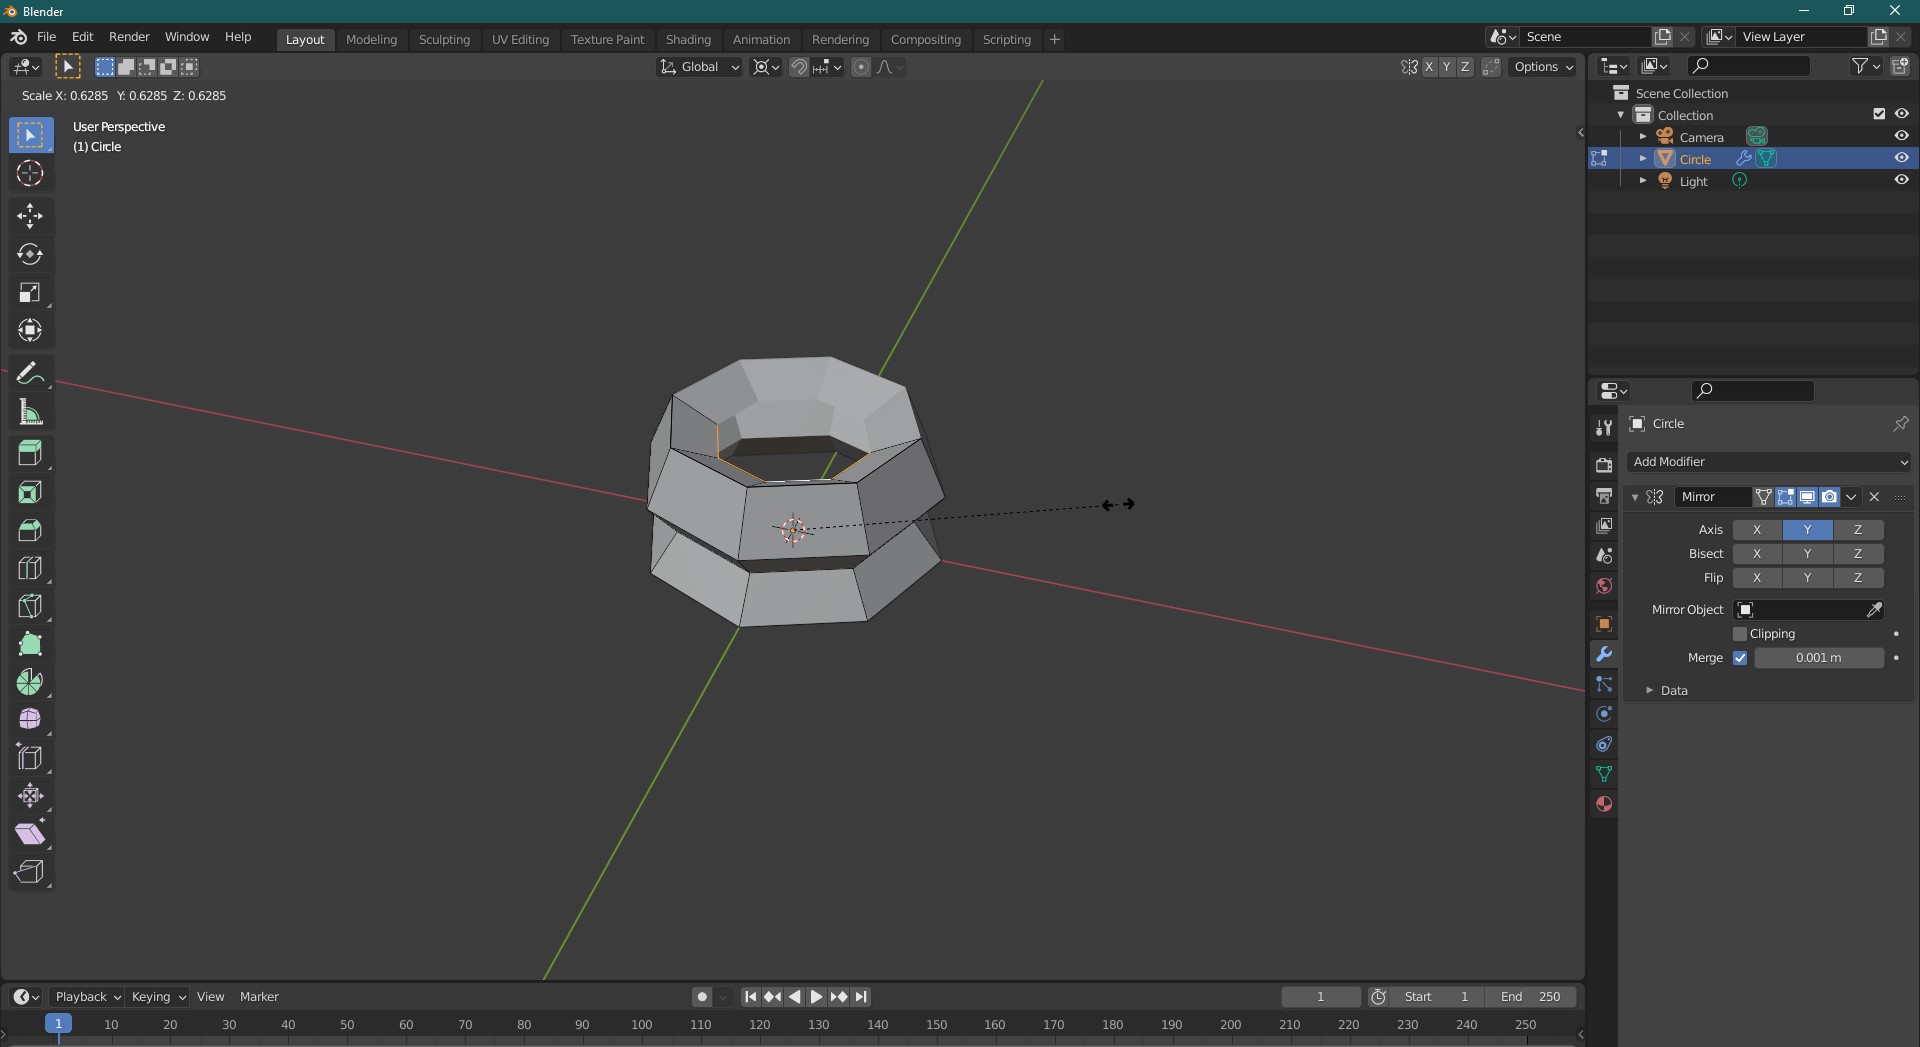This screenshot has width=1920, height=1047.
Task: Switch to the Material properties tab
Action: (x=1604, y=803)
